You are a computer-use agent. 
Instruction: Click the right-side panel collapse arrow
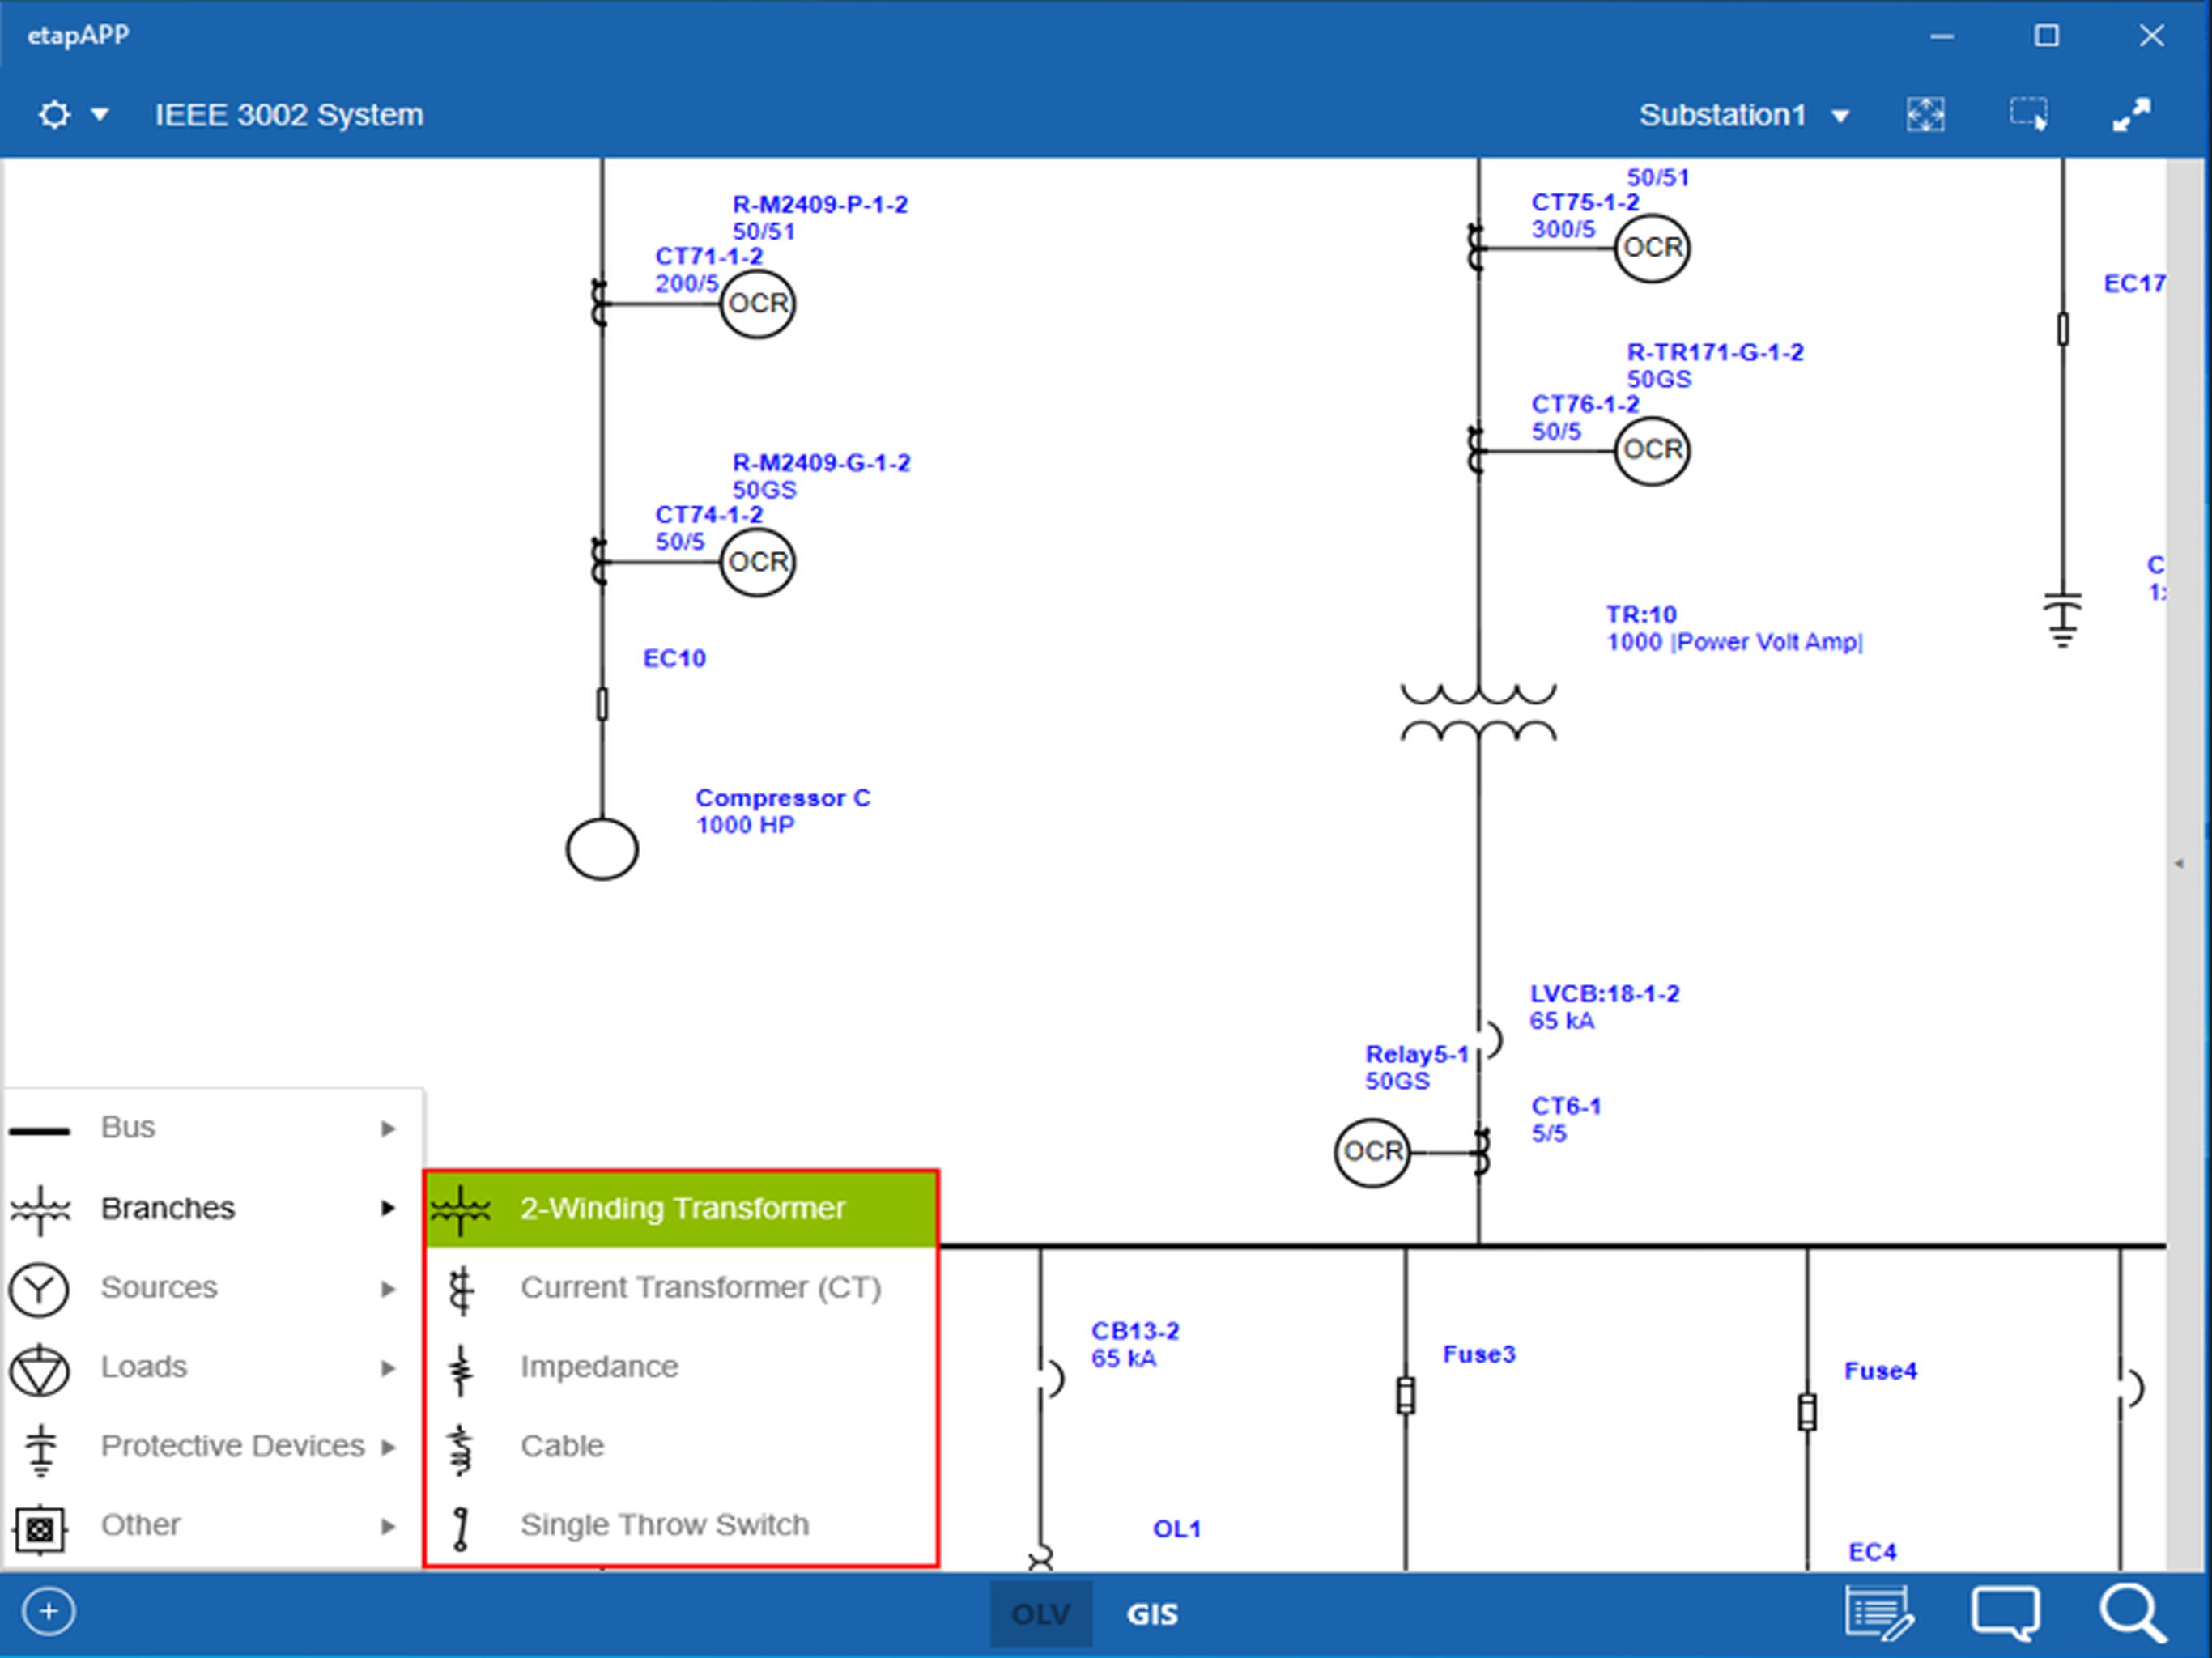[2179, 863]
